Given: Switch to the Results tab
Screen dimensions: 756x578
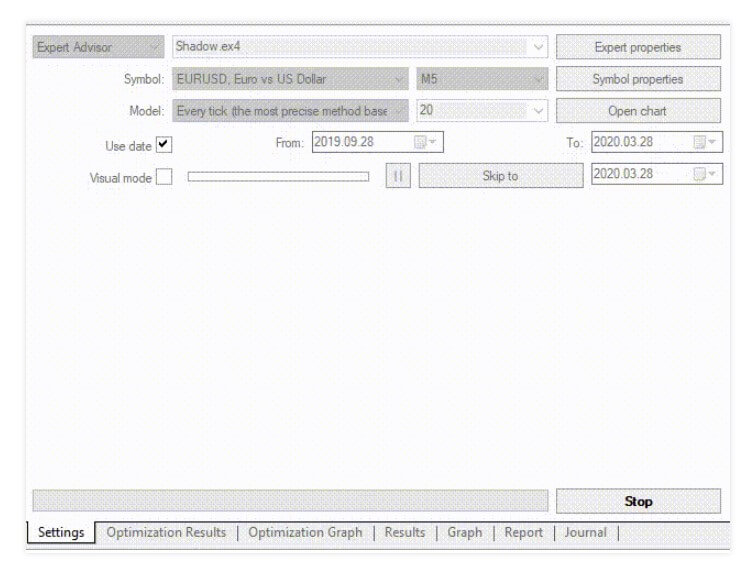Looking at the screenshot, I should click(x=405, y=533).
